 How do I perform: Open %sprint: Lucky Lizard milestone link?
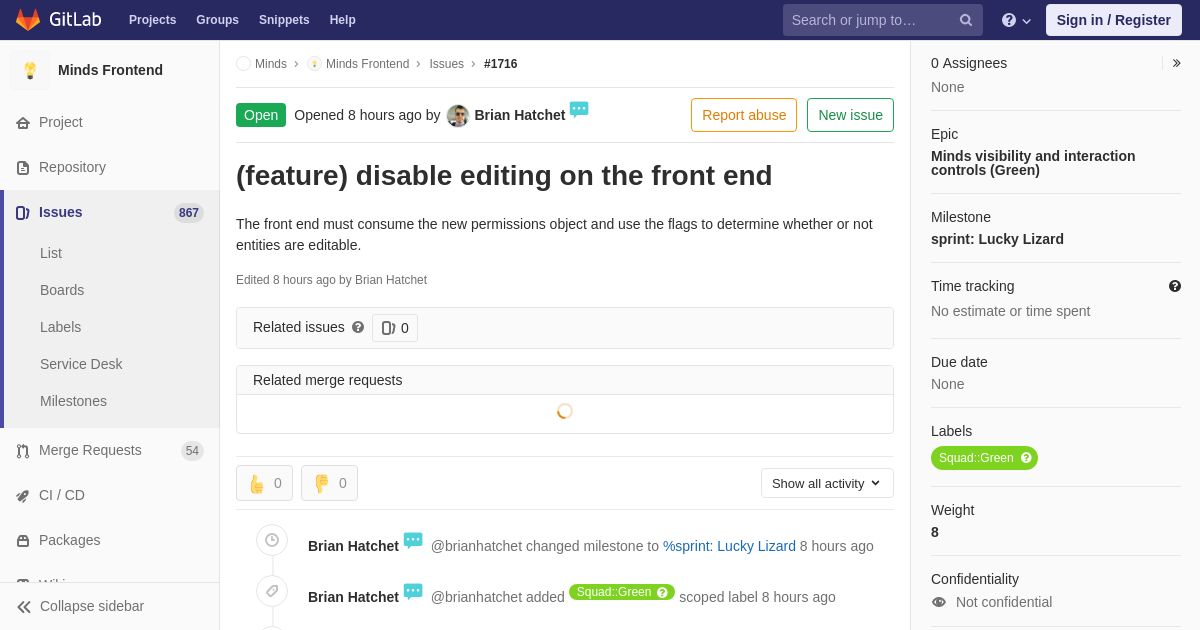click(729, 546)
